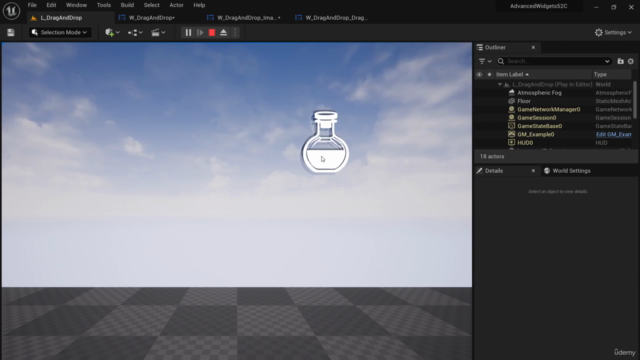Image resolution: width=640 pixels, height=360 pixels.
Task: Open play options three-dot menu
Action: 235,32
